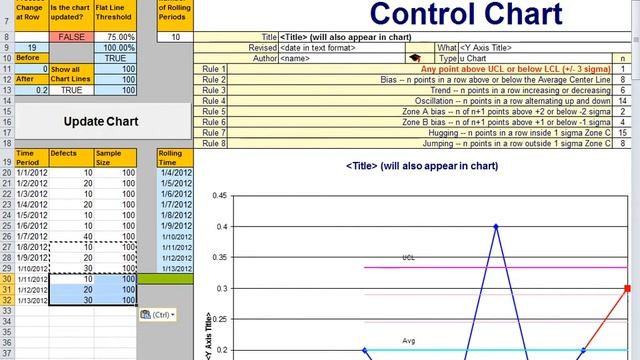Select Time Period cell 1/13/2012
This screenshot has width=640, height=360.
[x=32, y=300]
